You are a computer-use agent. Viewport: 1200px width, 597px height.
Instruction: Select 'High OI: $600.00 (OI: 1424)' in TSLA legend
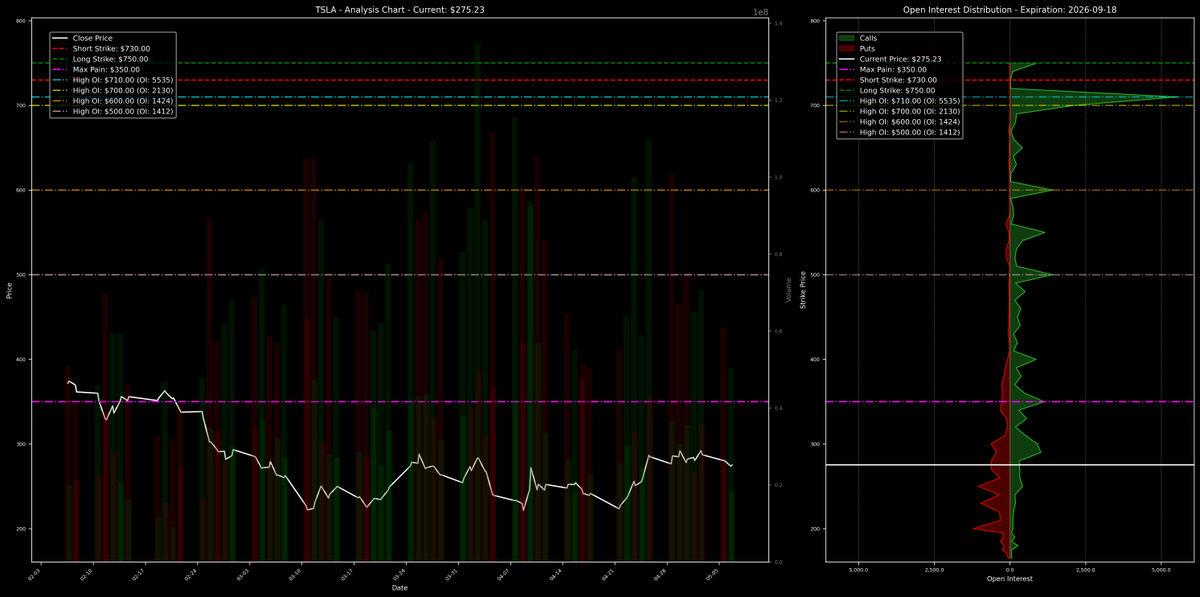[123, 101]
